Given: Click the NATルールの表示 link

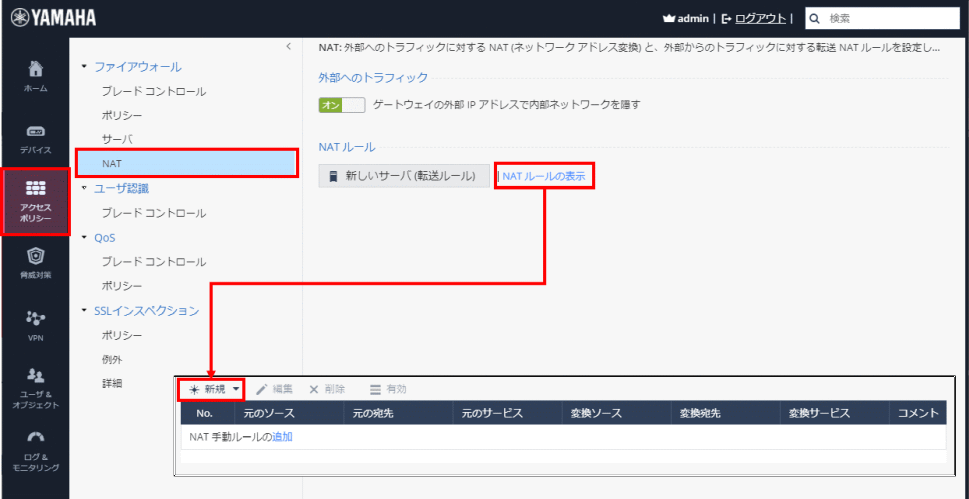Looking at the screenshot, I should pos(544,177).
